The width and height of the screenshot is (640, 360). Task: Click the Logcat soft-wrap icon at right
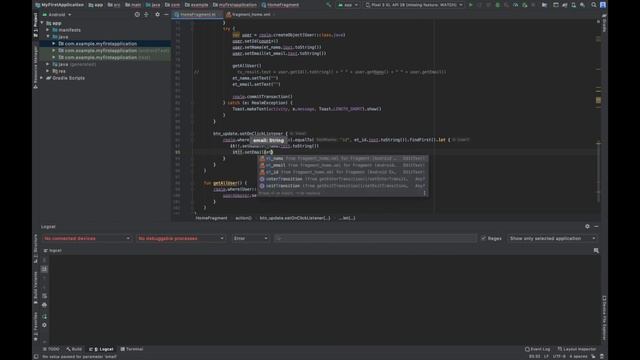[x=596, y=250]
